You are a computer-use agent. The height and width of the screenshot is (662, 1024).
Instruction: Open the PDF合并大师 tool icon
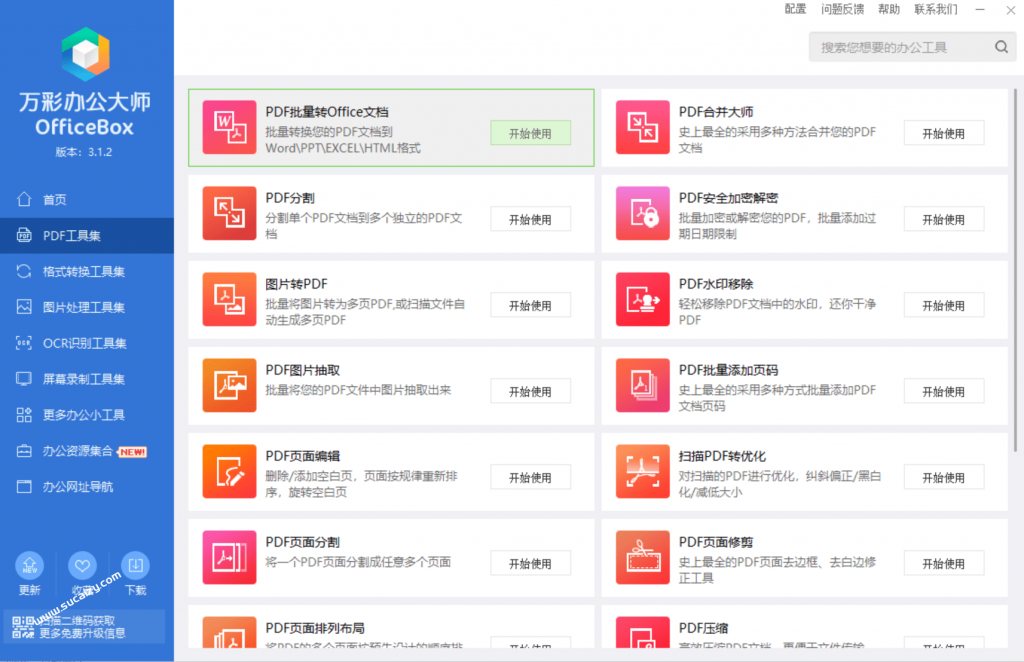643,127
